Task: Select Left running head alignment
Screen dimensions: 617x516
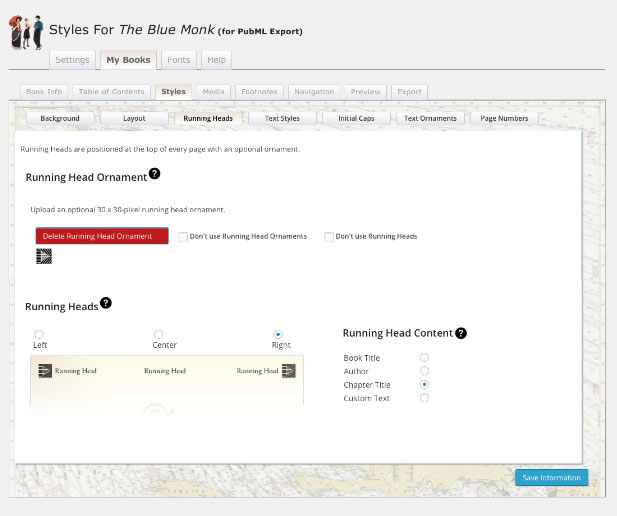Action: 39,335
